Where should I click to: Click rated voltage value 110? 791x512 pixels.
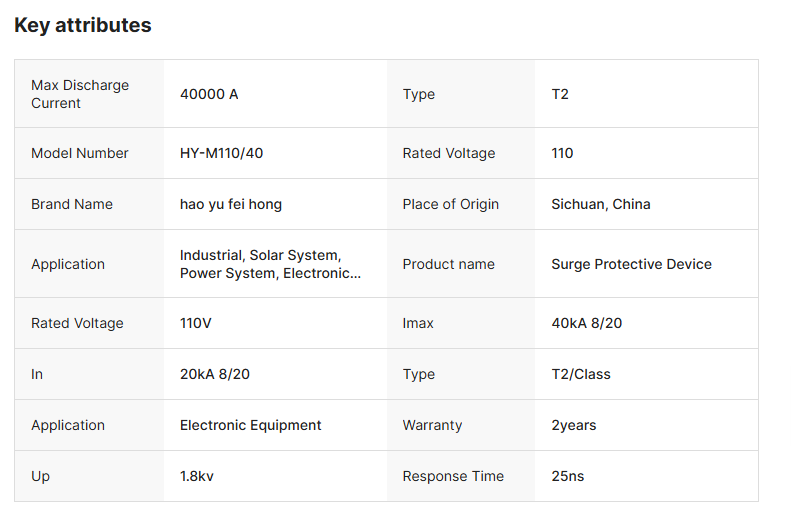tap(562, 153)
